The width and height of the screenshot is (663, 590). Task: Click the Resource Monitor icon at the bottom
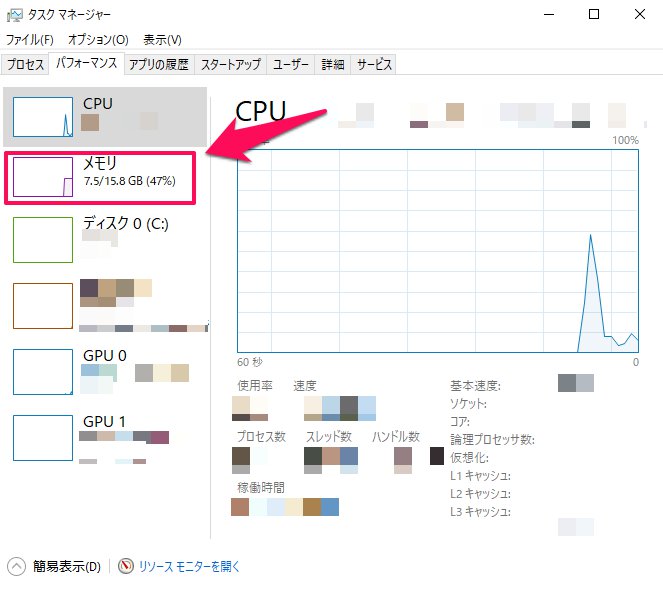pos(126,566)
